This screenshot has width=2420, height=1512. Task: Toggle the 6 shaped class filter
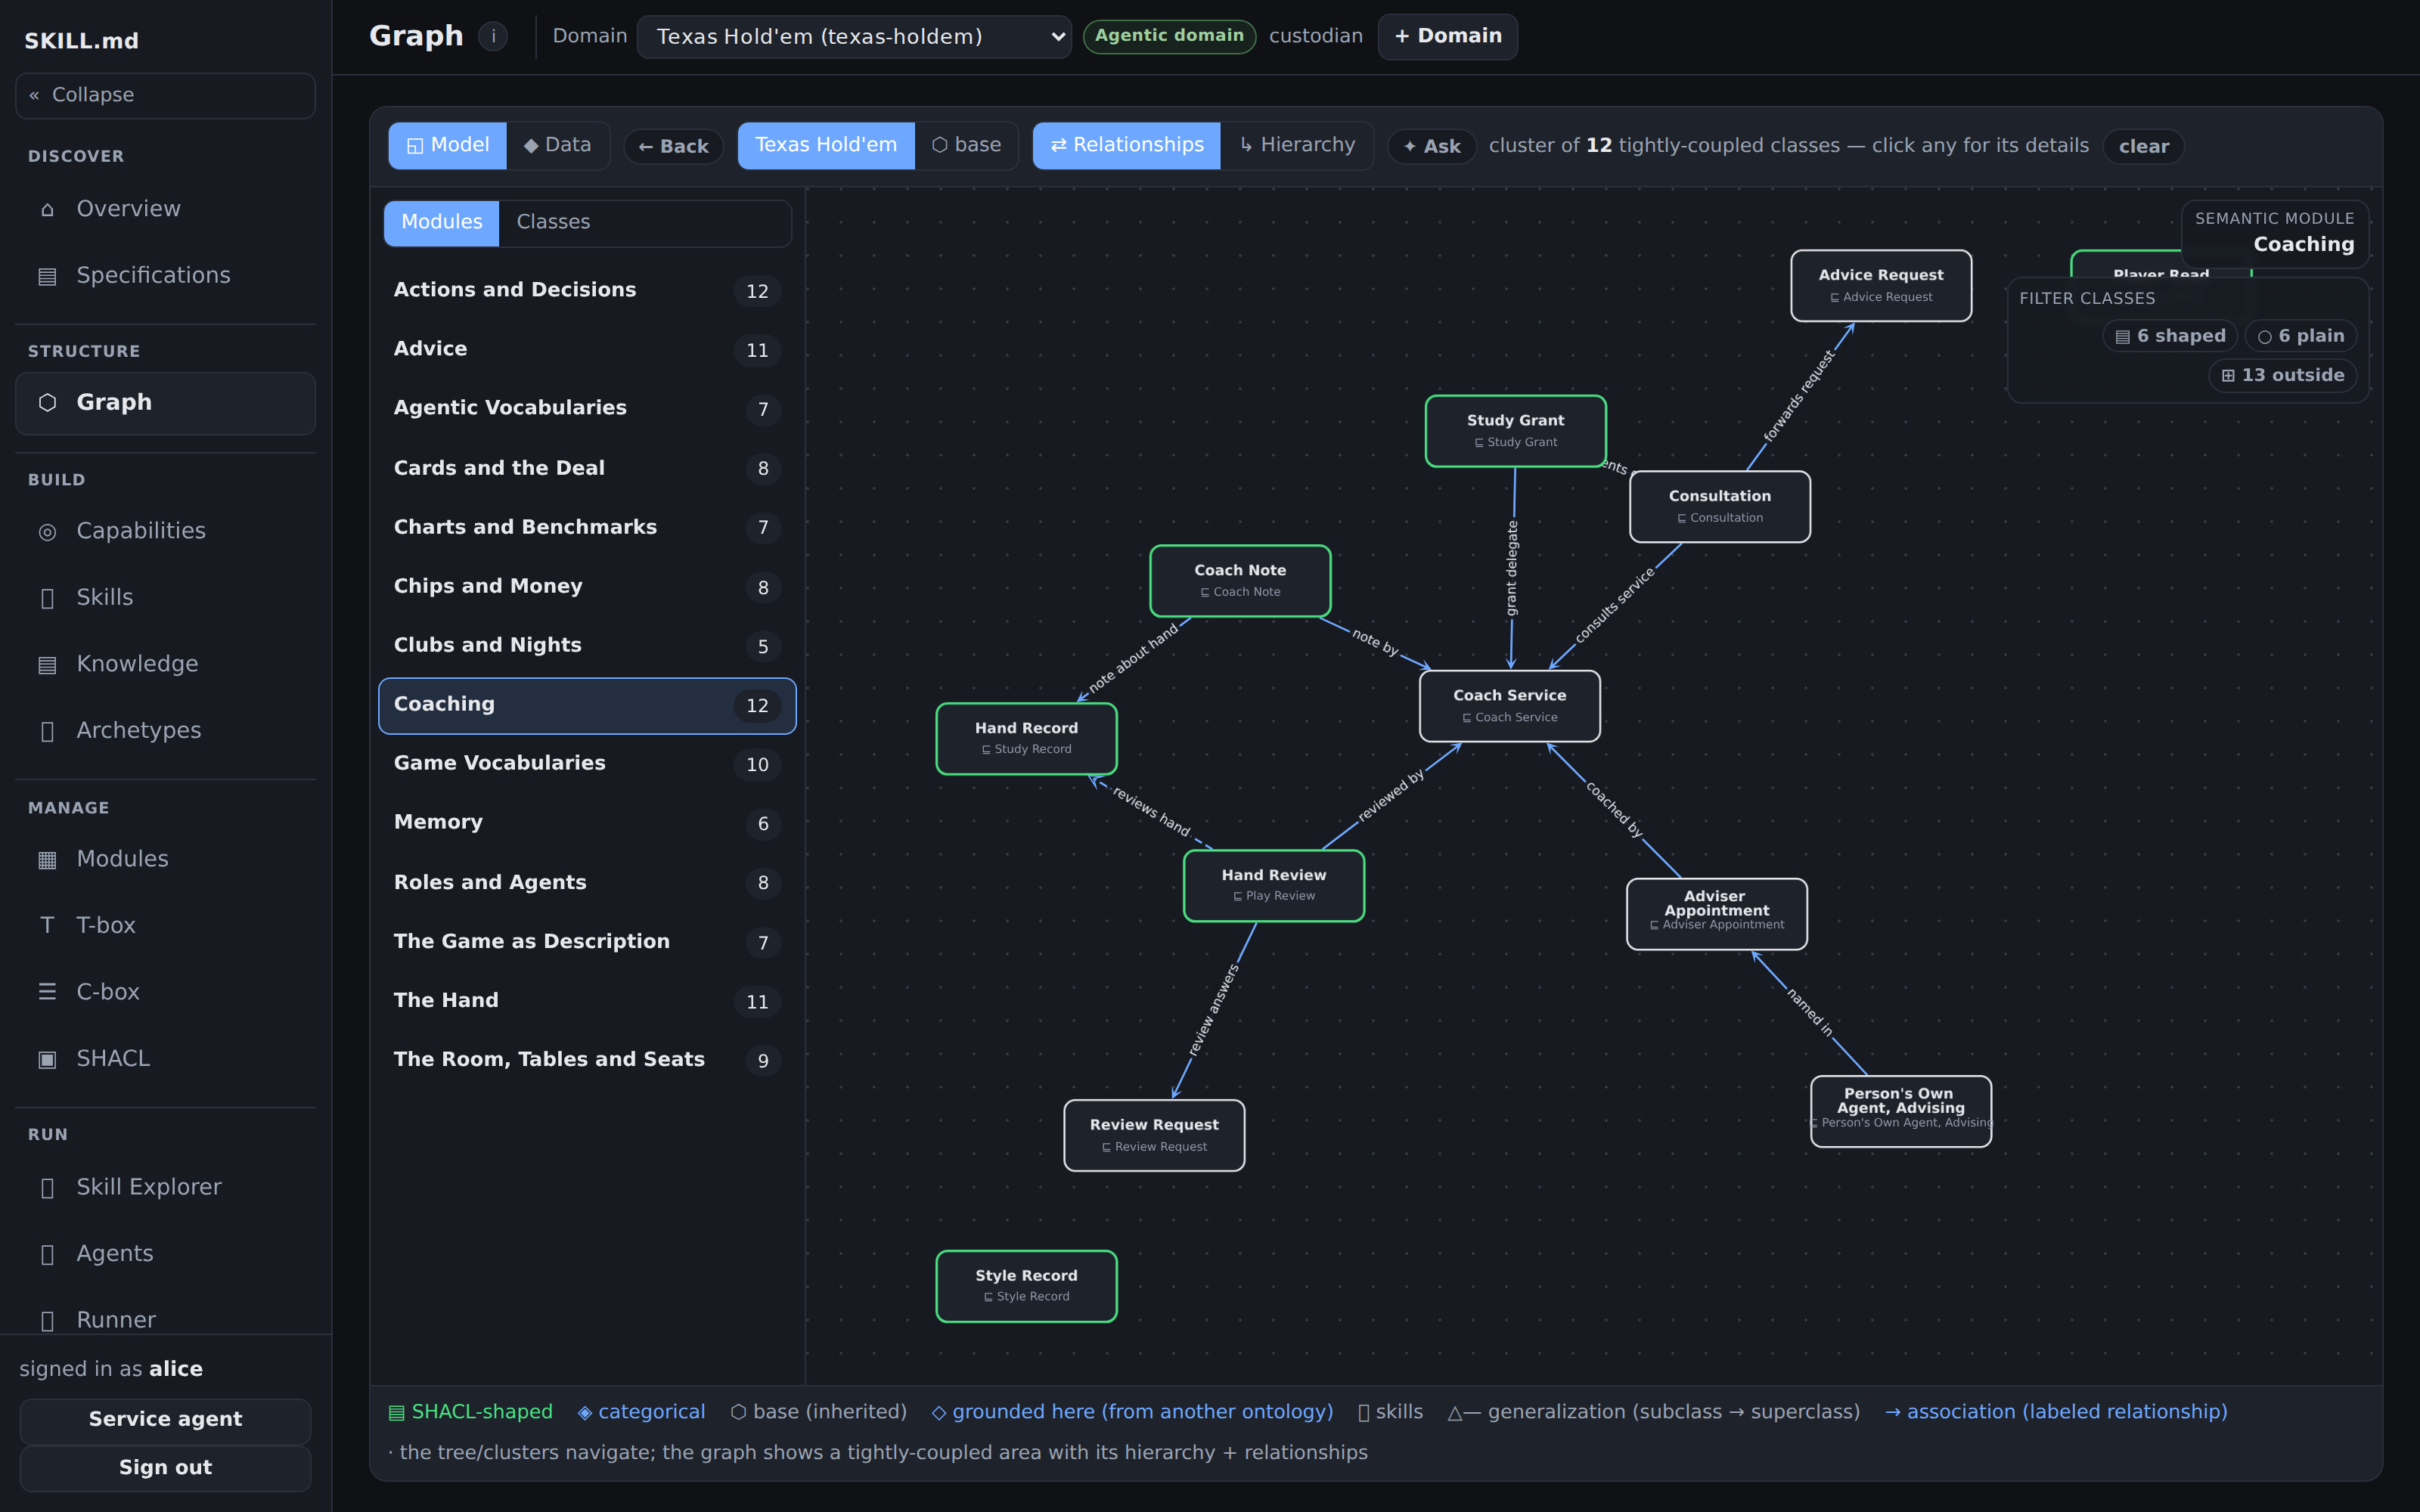click(2170, 336)
